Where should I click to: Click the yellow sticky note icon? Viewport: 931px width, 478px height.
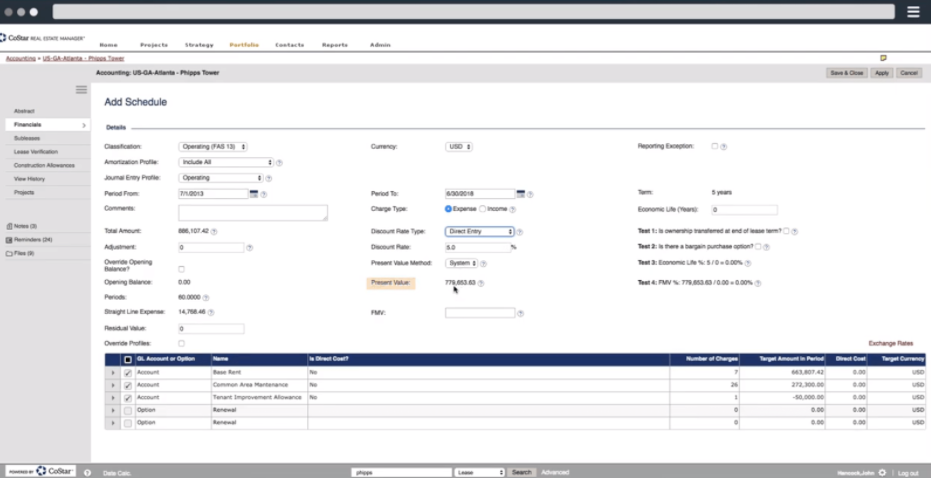tap(883, 58)
